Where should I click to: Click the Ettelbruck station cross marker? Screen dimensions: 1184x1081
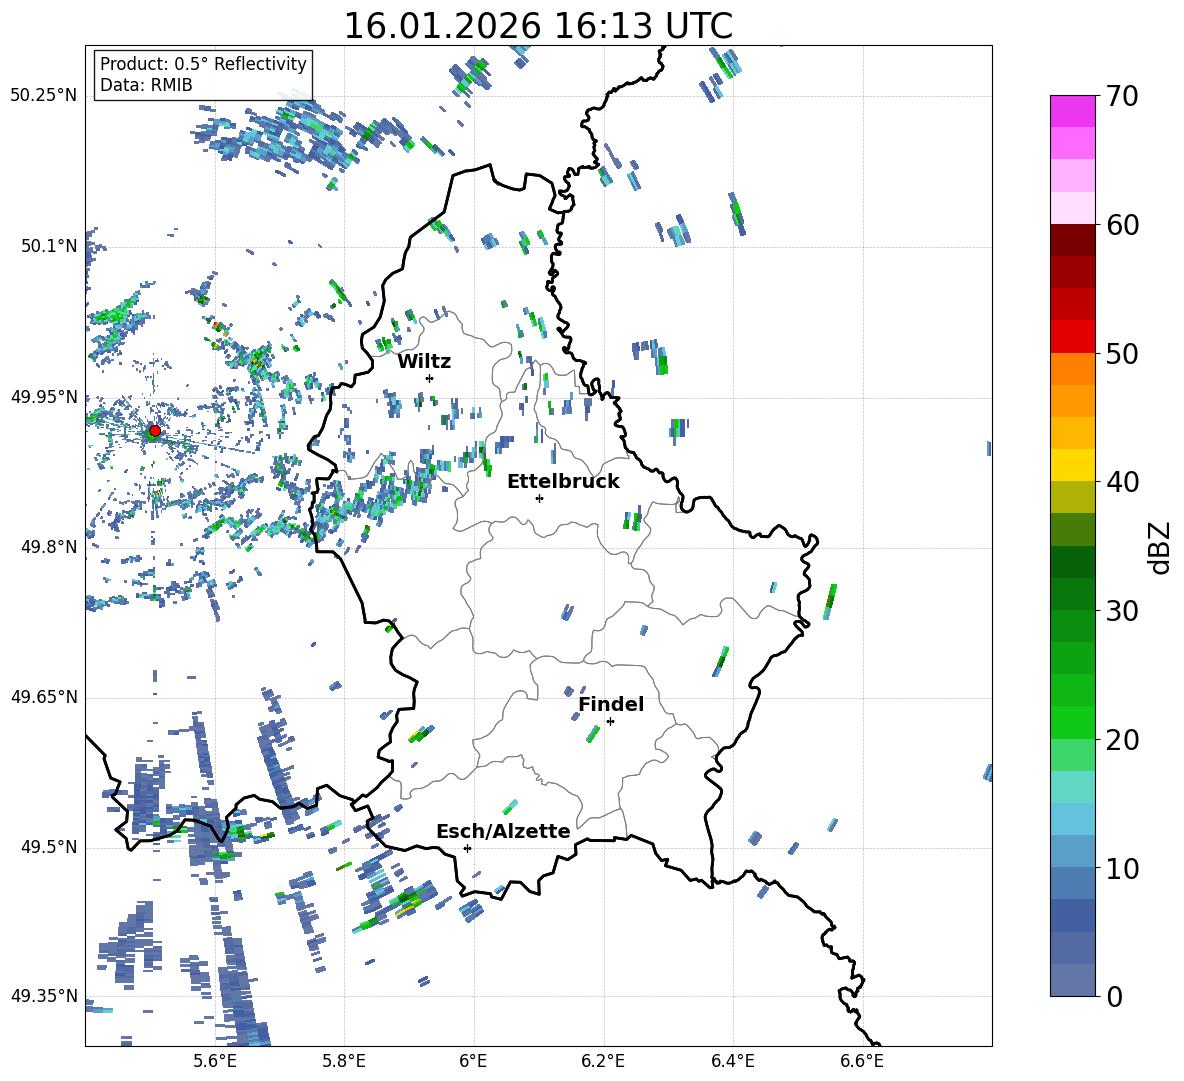pos(539,498)
